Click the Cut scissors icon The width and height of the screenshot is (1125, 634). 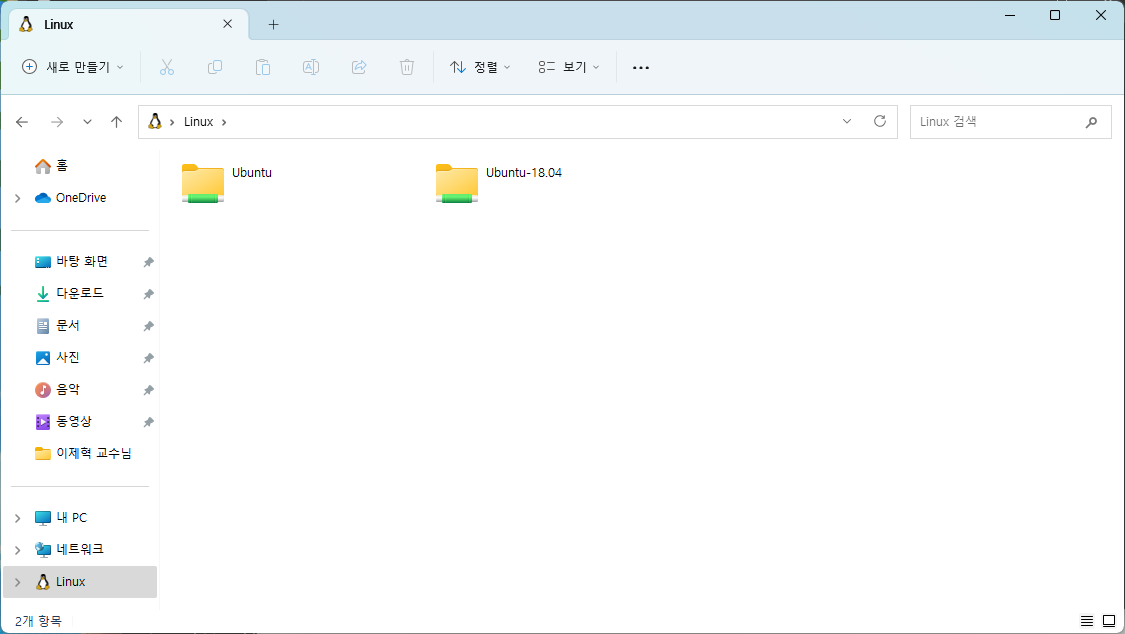point(166,67)
